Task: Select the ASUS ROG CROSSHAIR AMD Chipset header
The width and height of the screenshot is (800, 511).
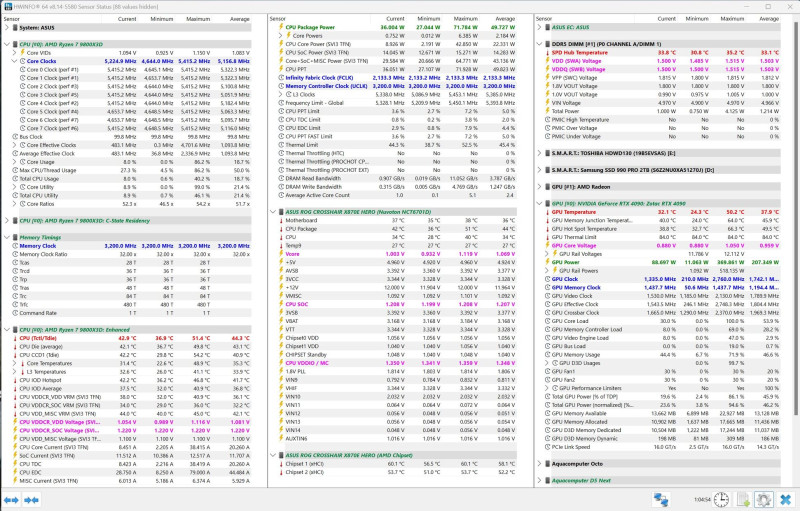Action: pos(397,455)
